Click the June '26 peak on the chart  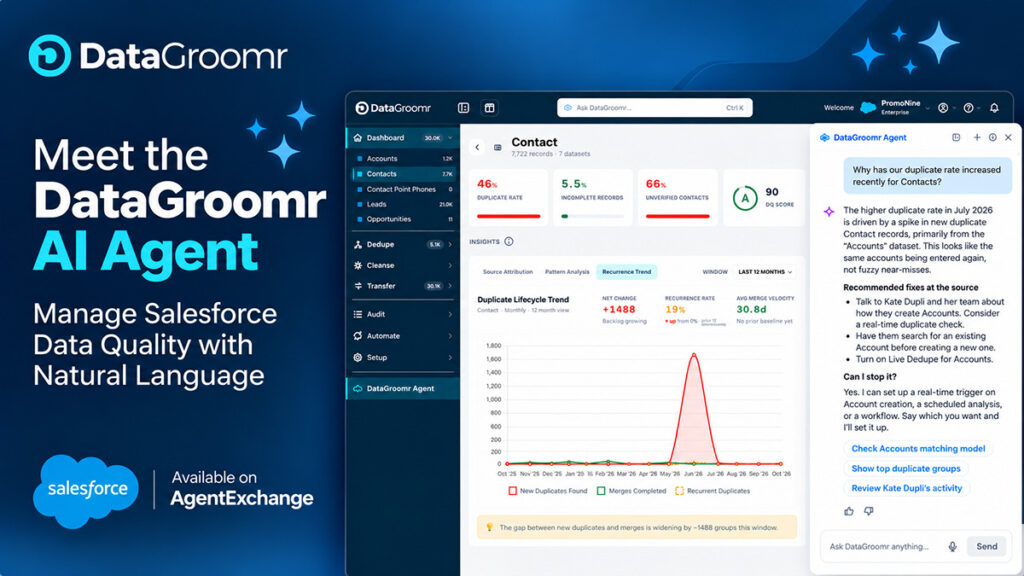click(x=694, y=355)
